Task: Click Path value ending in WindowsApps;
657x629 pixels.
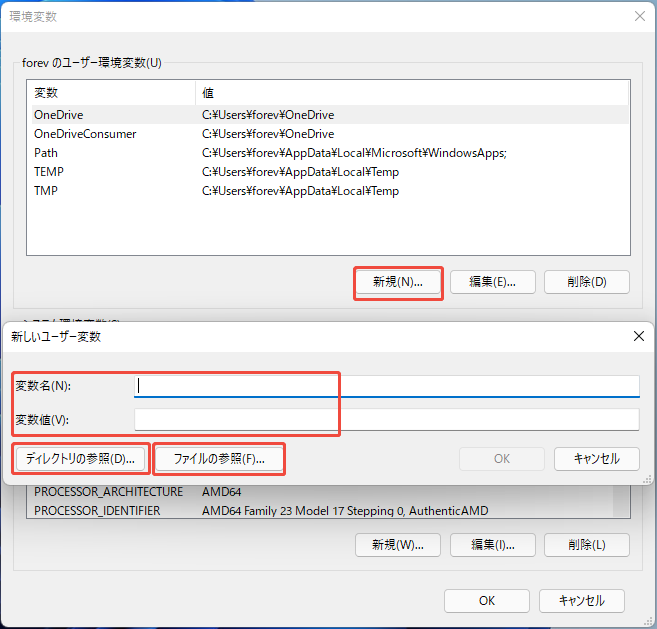Action: pos(354,153)
